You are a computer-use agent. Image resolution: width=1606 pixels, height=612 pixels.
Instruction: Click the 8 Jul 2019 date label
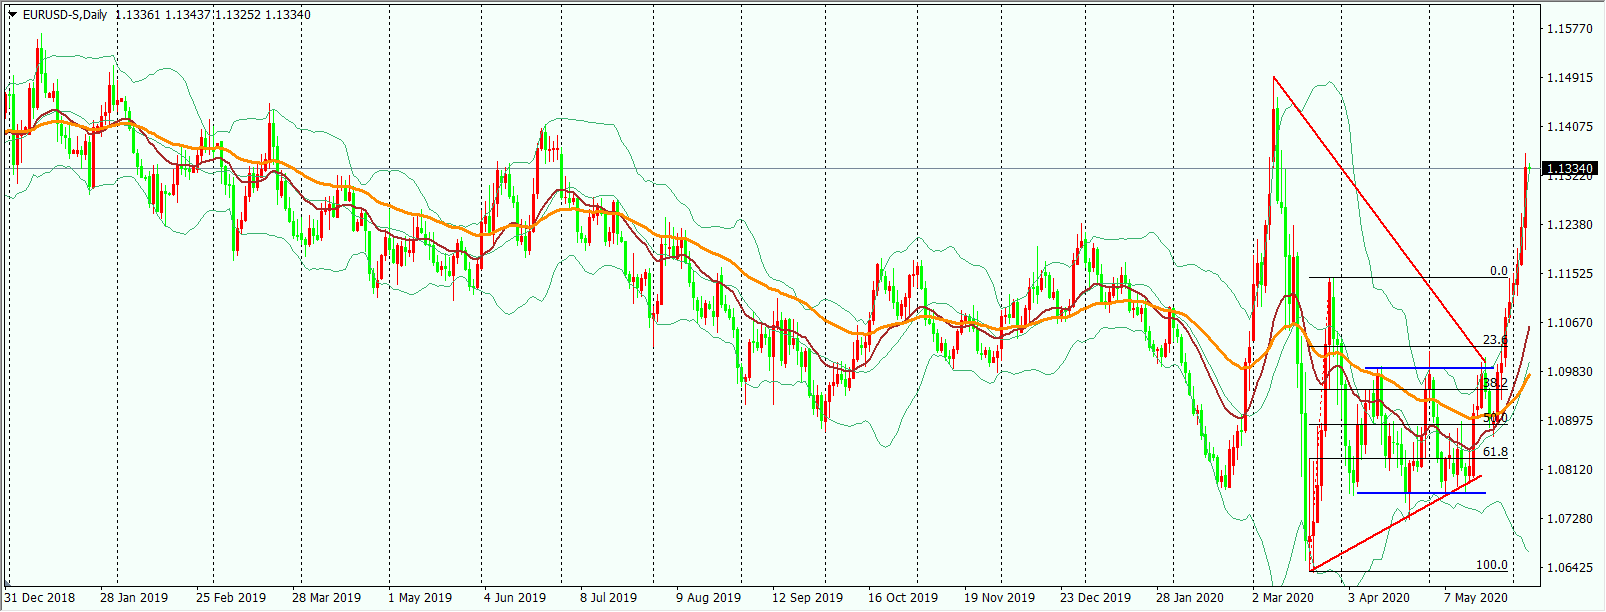[608, 598]
